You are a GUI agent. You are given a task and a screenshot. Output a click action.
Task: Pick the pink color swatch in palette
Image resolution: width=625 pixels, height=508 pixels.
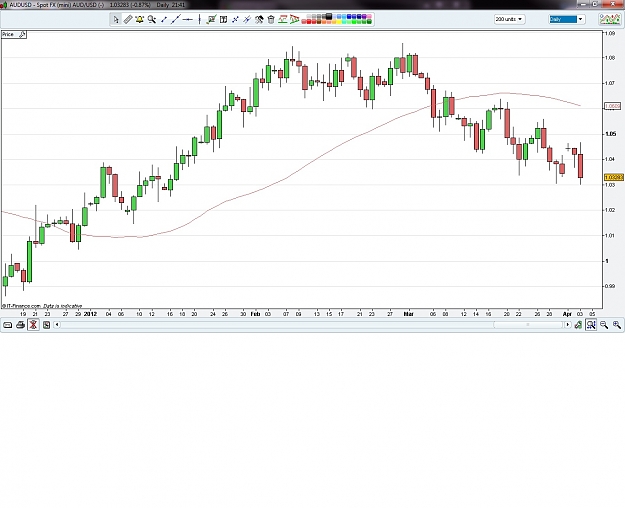click(369, 17)
